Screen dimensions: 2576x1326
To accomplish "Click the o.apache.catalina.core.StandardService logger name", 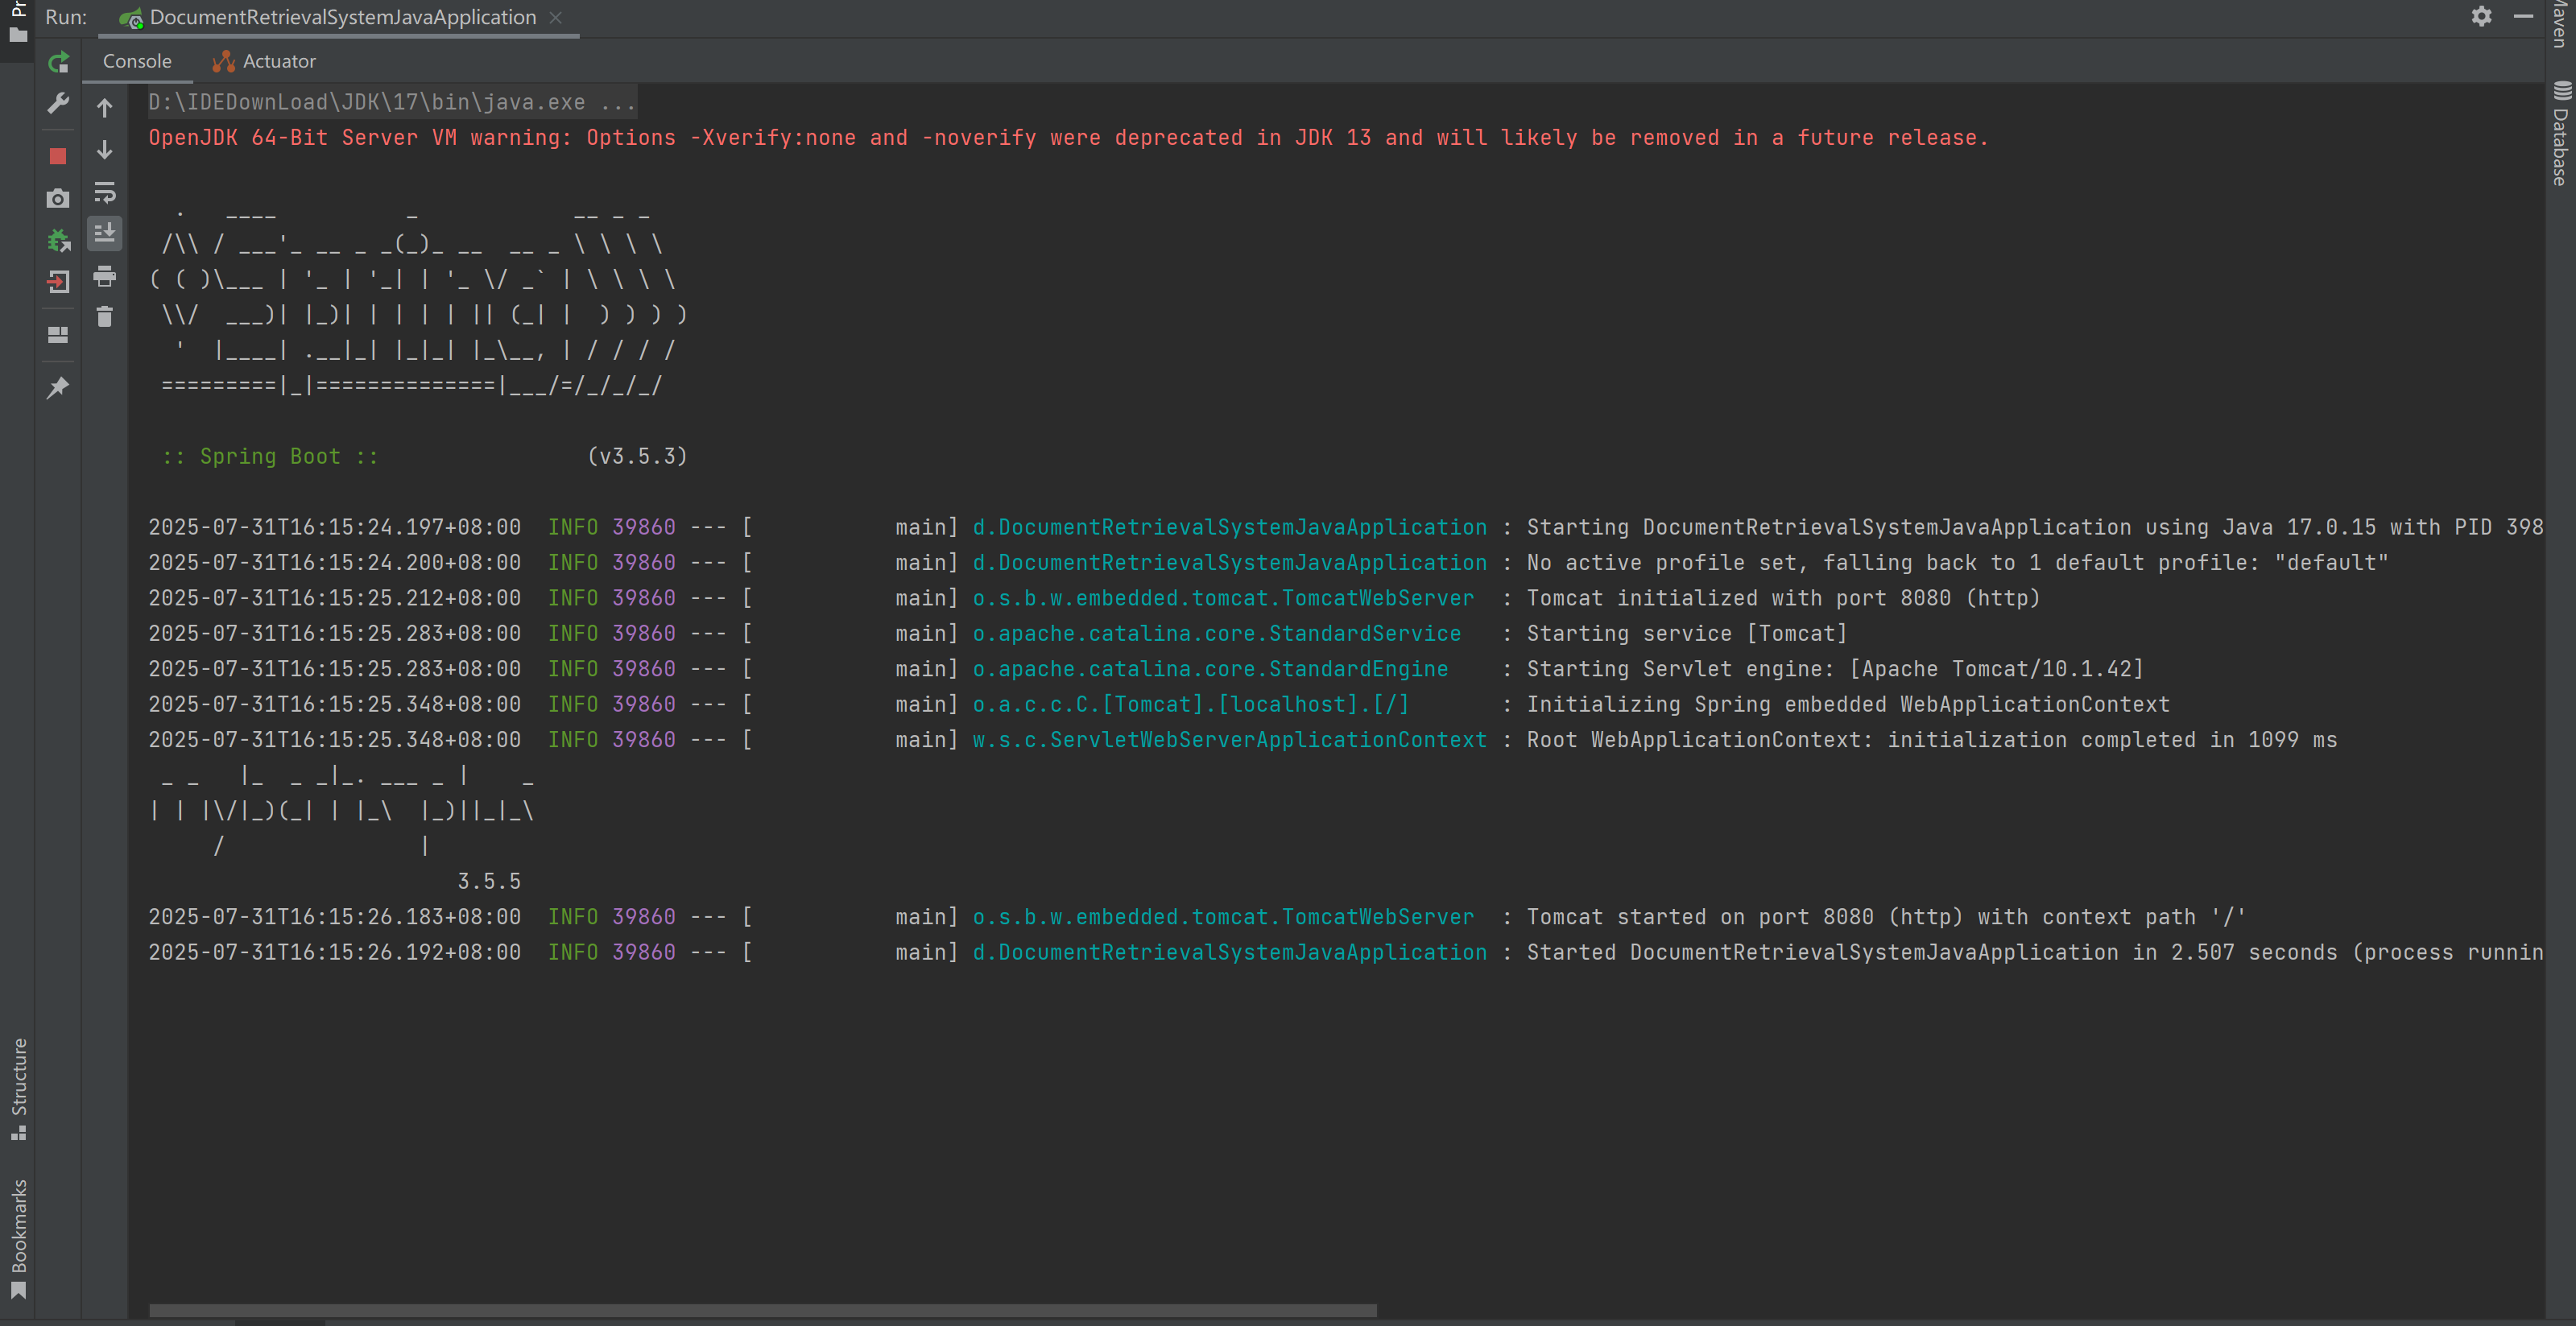I will pos(1217,633).
